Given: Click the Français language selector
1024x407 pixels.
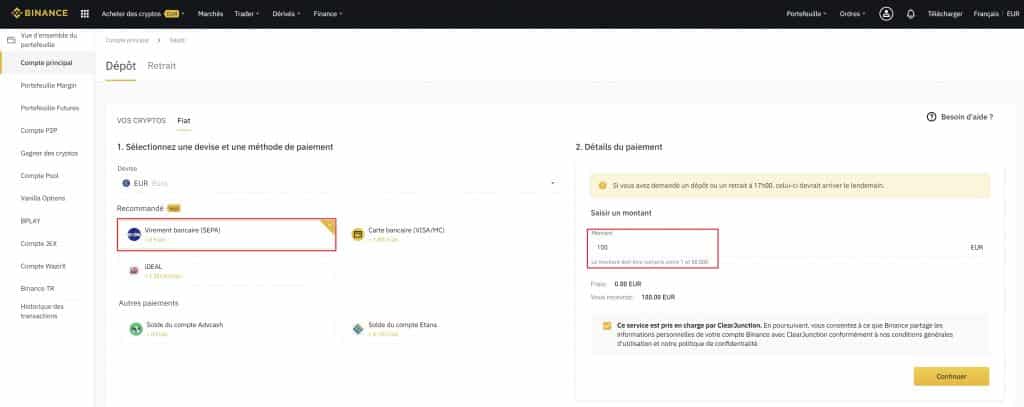Looking at the screenshot, I should pyautogui.click(x=986, y=13).
